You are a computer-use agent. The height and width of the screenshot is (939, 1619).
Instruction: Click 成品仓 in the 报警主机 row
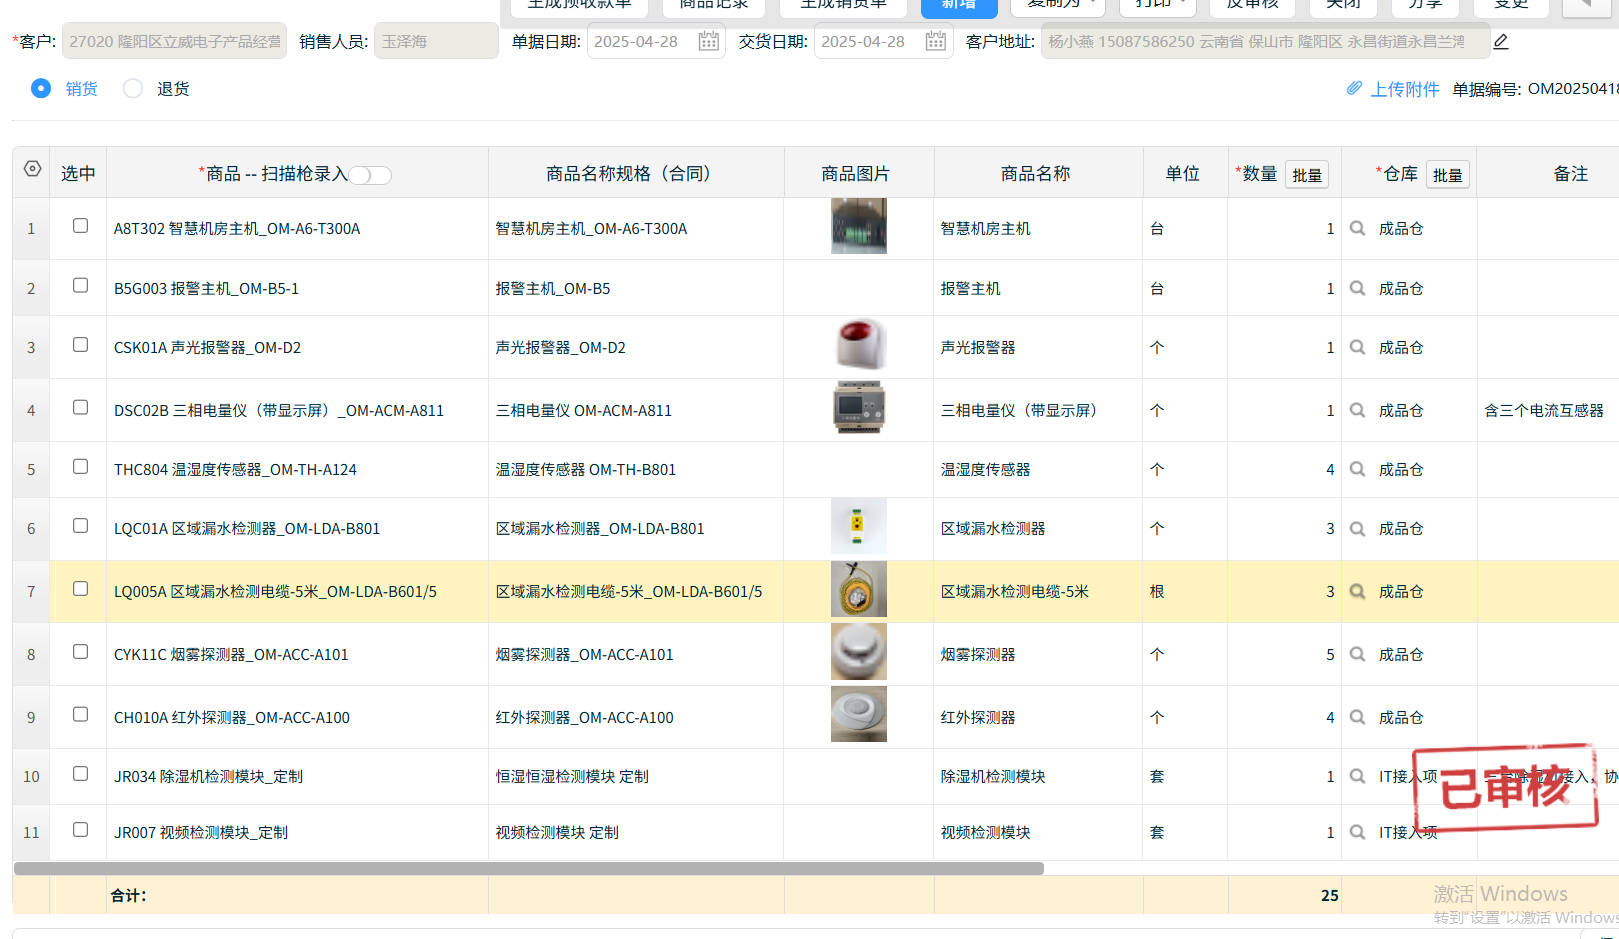coord(1401,288)
